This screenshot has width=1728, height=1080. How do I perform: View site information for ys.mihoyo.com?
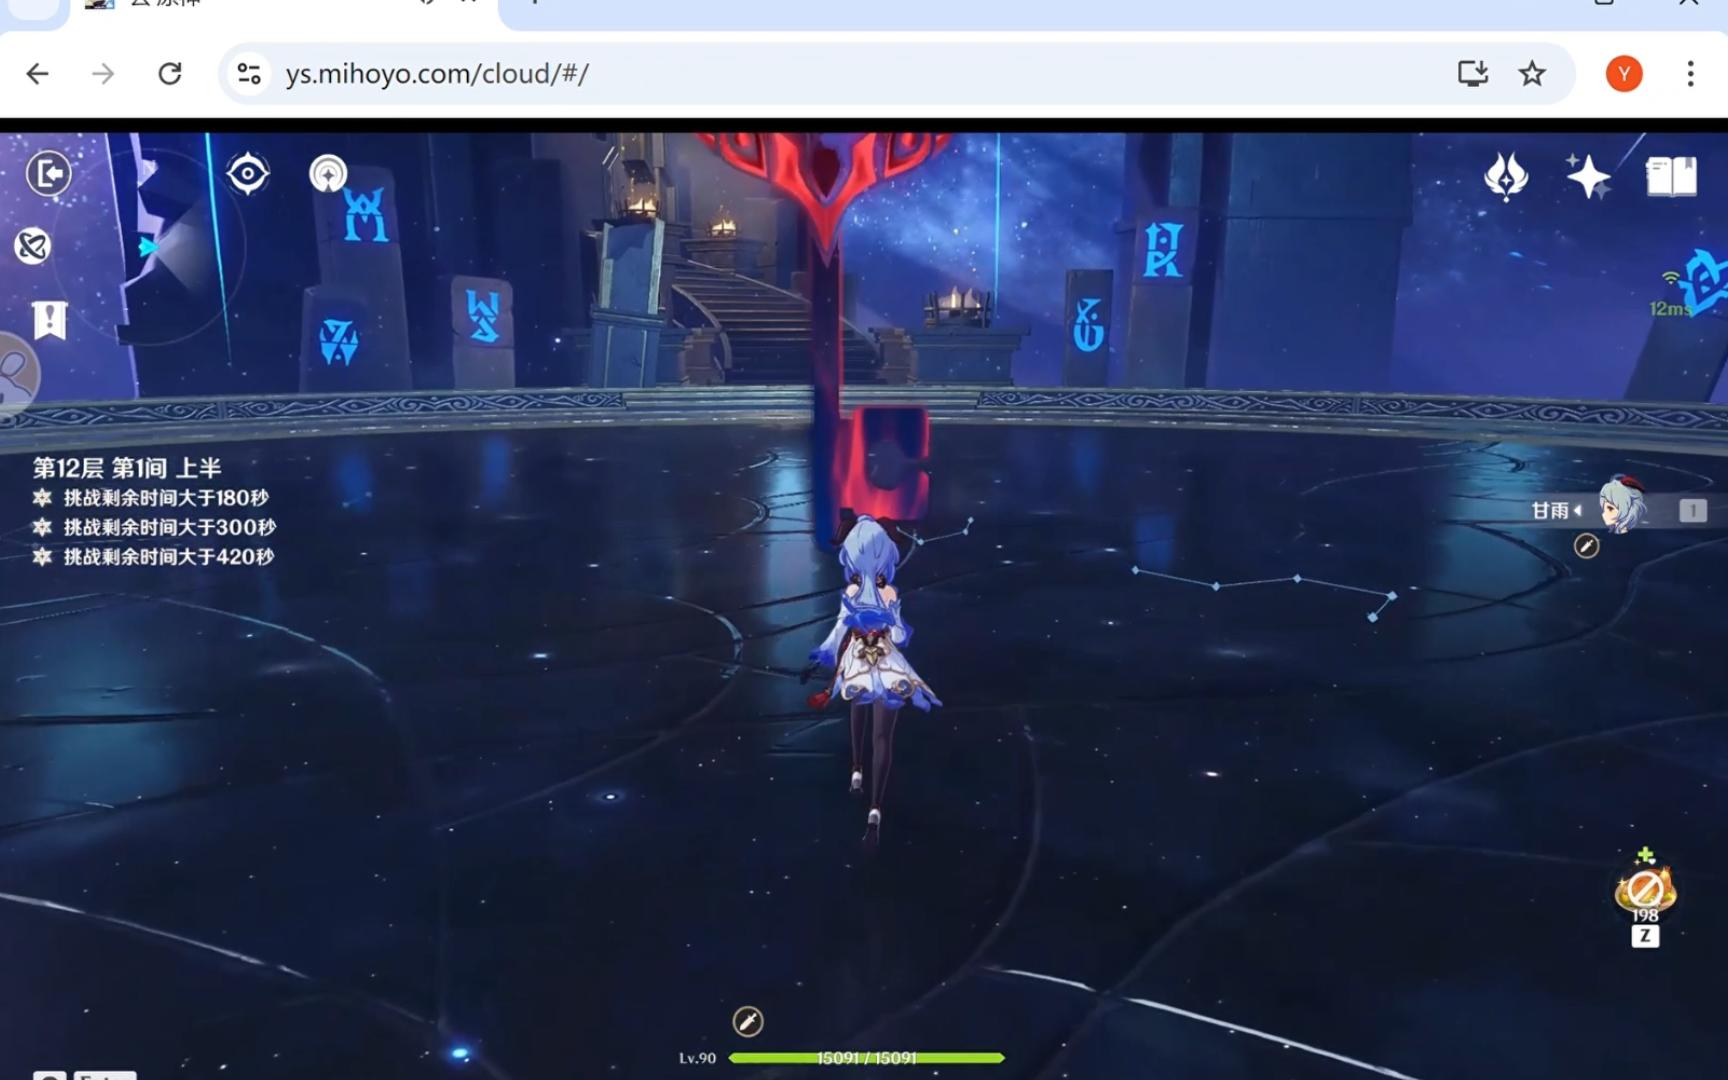pyautogui.click(x=249, y=73)
